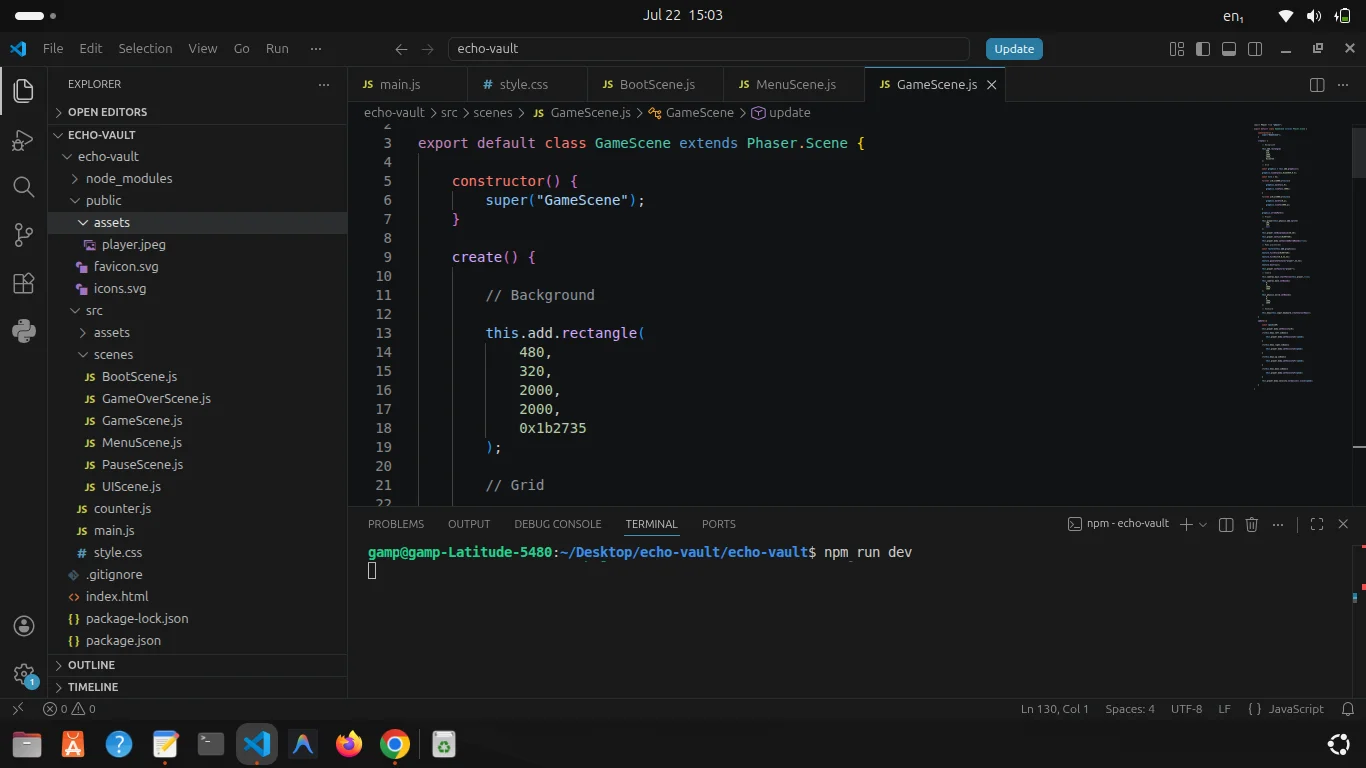Open errors and warnings count in status bar
This screenshot has width=1366, height=768.
click(69, 709)
